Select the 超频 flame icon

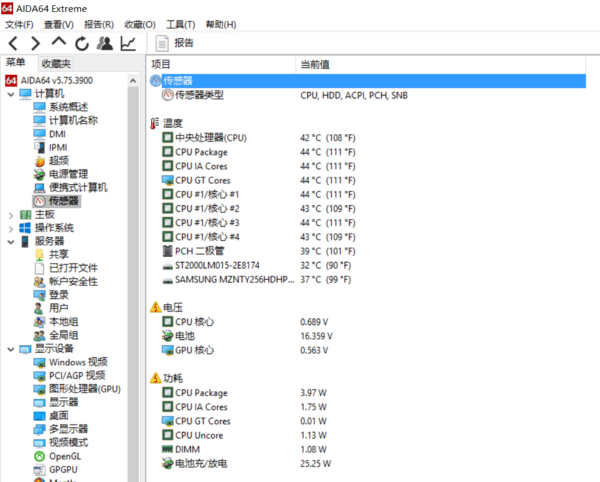tap(39, 161)
